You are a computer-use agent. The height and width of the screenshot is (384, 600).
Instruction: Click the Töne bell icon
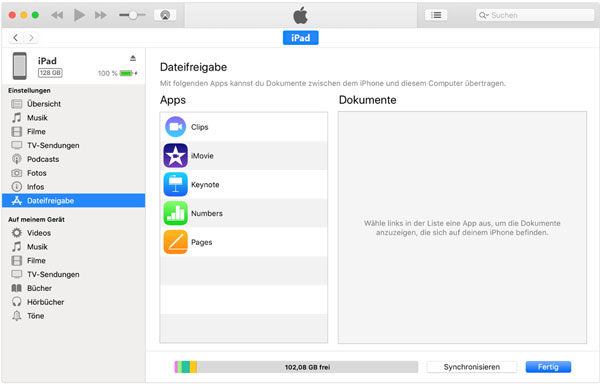16,316
